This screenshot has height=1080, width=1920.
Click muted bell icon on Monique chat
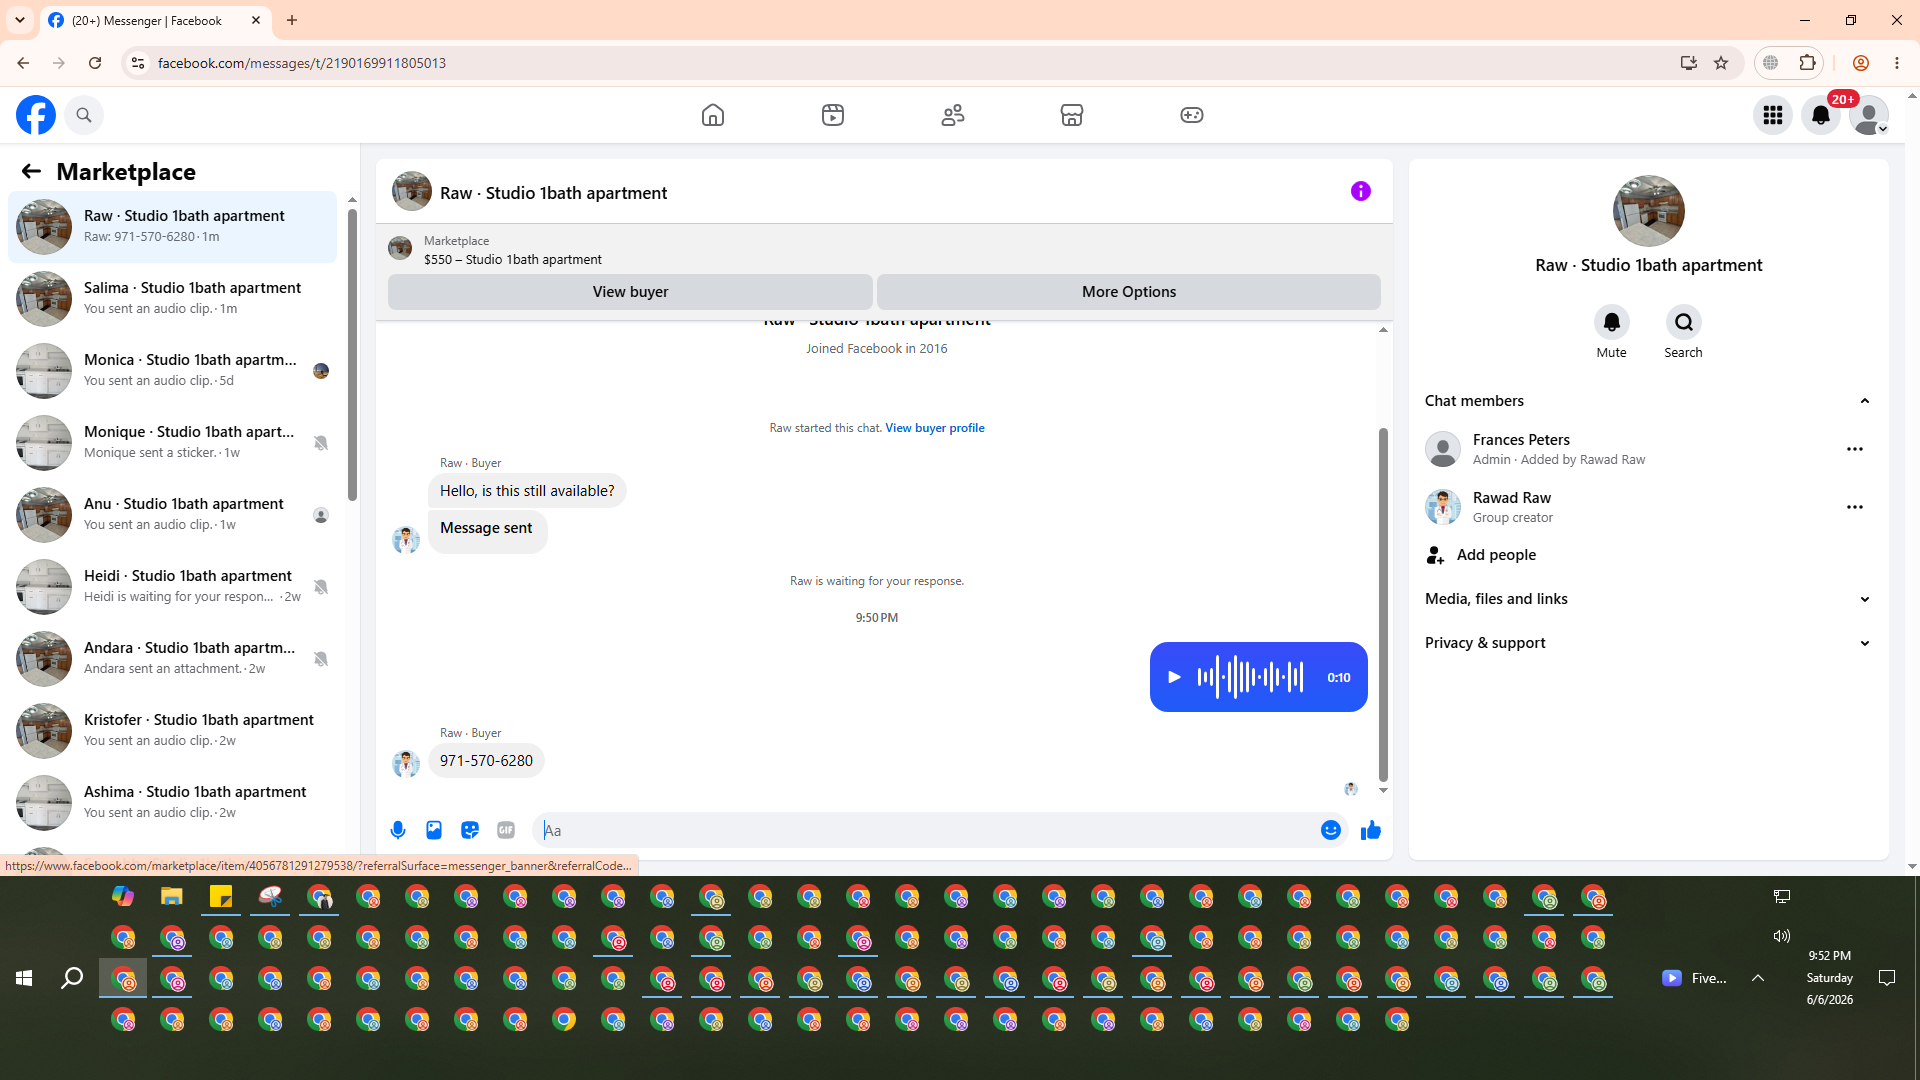point(321,443)
